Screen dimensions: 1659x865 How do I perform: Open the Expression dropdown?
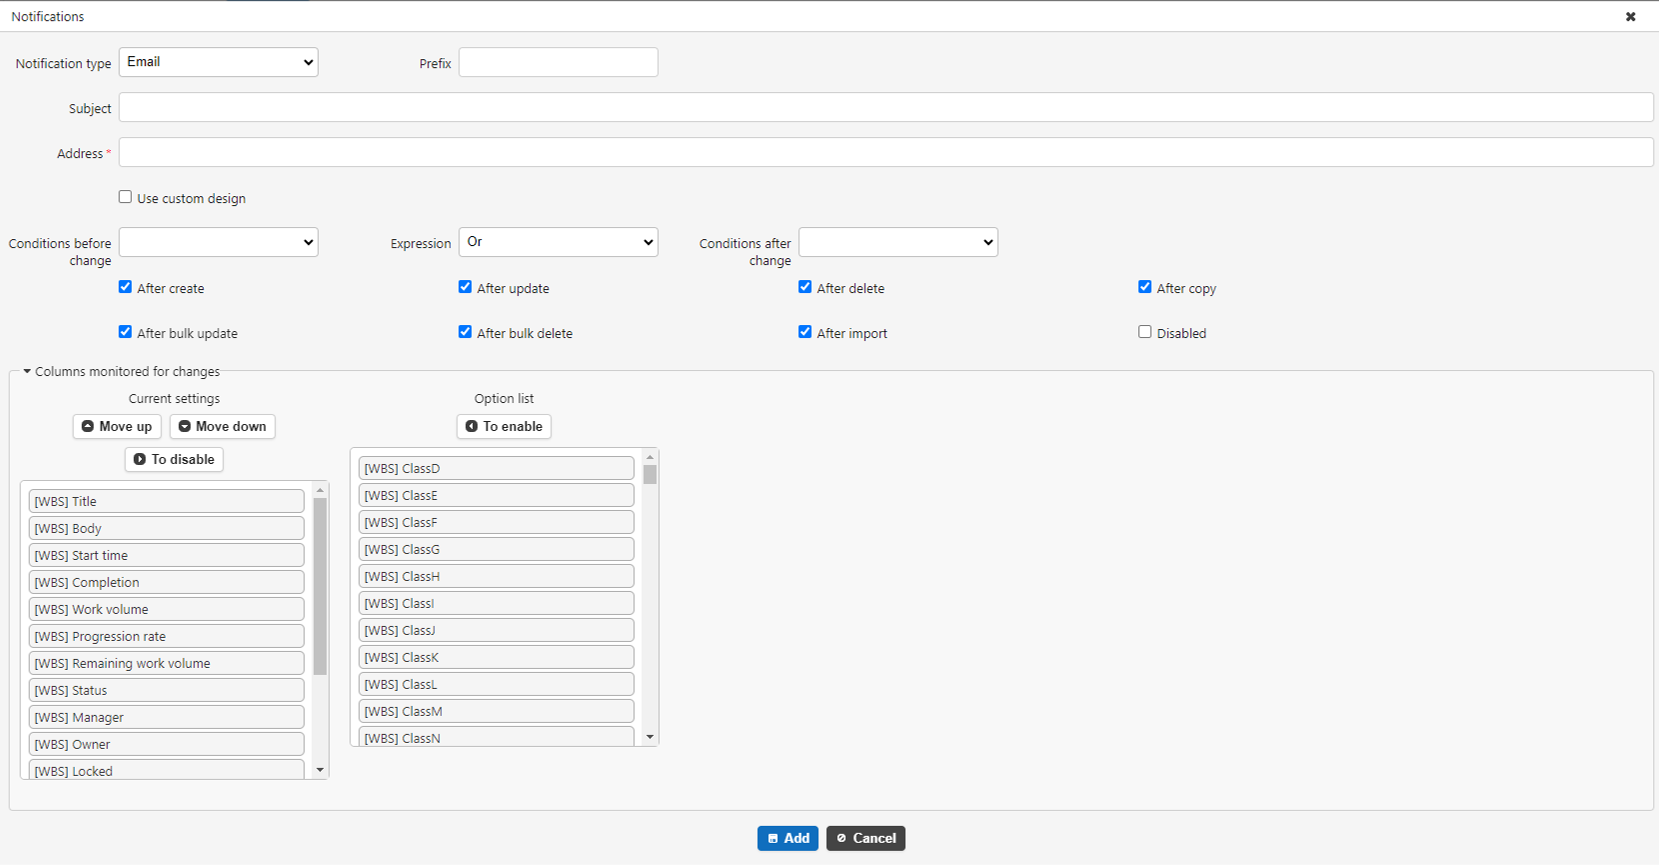558,242
